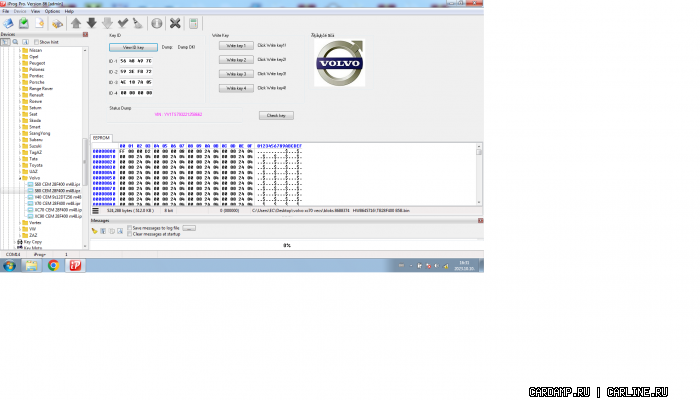Select the Key Copy tree item
Image resolution: width=700 pixels, height=400 pixels.
(32, 242)
